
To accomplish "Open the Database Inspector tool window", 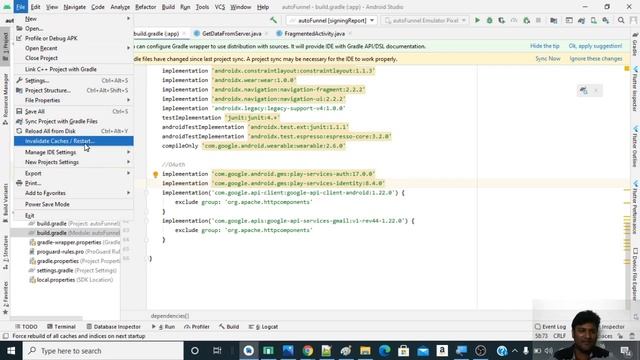I will tap(113, 327).
